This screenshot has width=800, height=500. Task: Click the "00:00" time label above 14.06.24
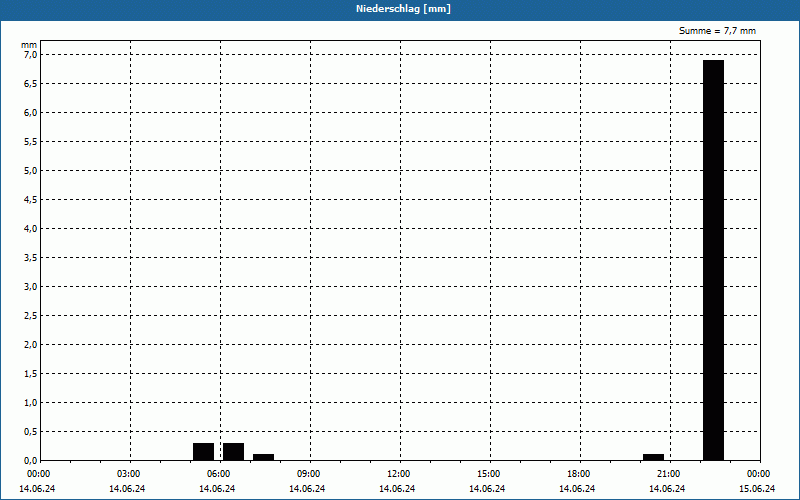click(x=39, y=474)
